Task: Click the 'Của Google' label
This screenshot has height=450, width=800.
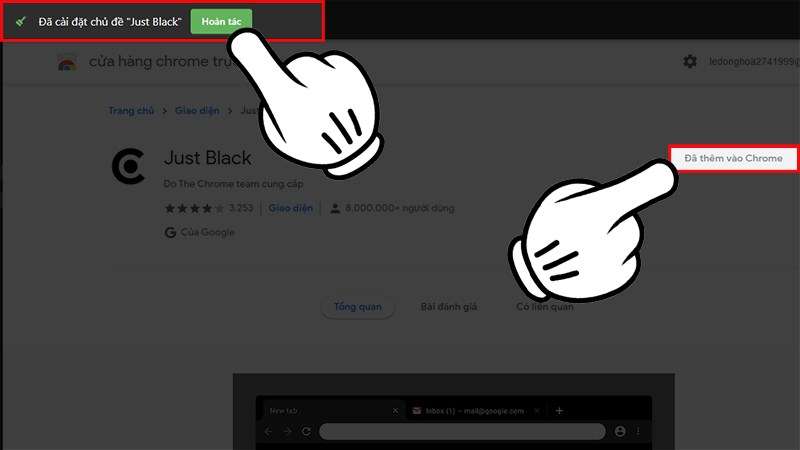Action: pos(207,233)
